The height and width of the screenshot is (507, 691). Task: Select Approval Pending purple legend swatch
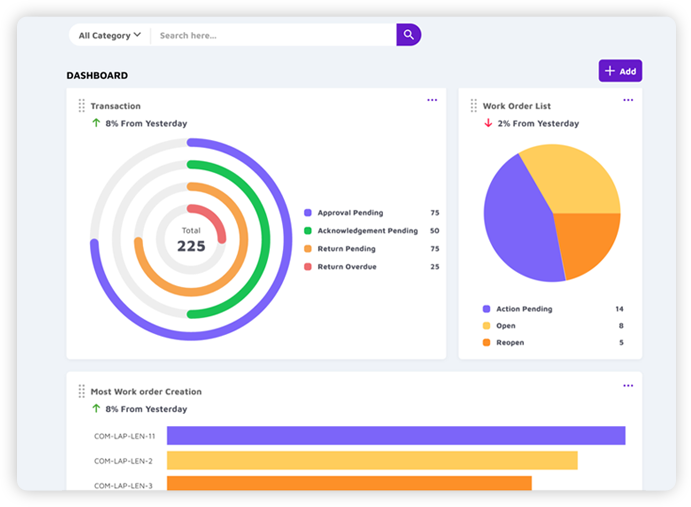[308, 213]
